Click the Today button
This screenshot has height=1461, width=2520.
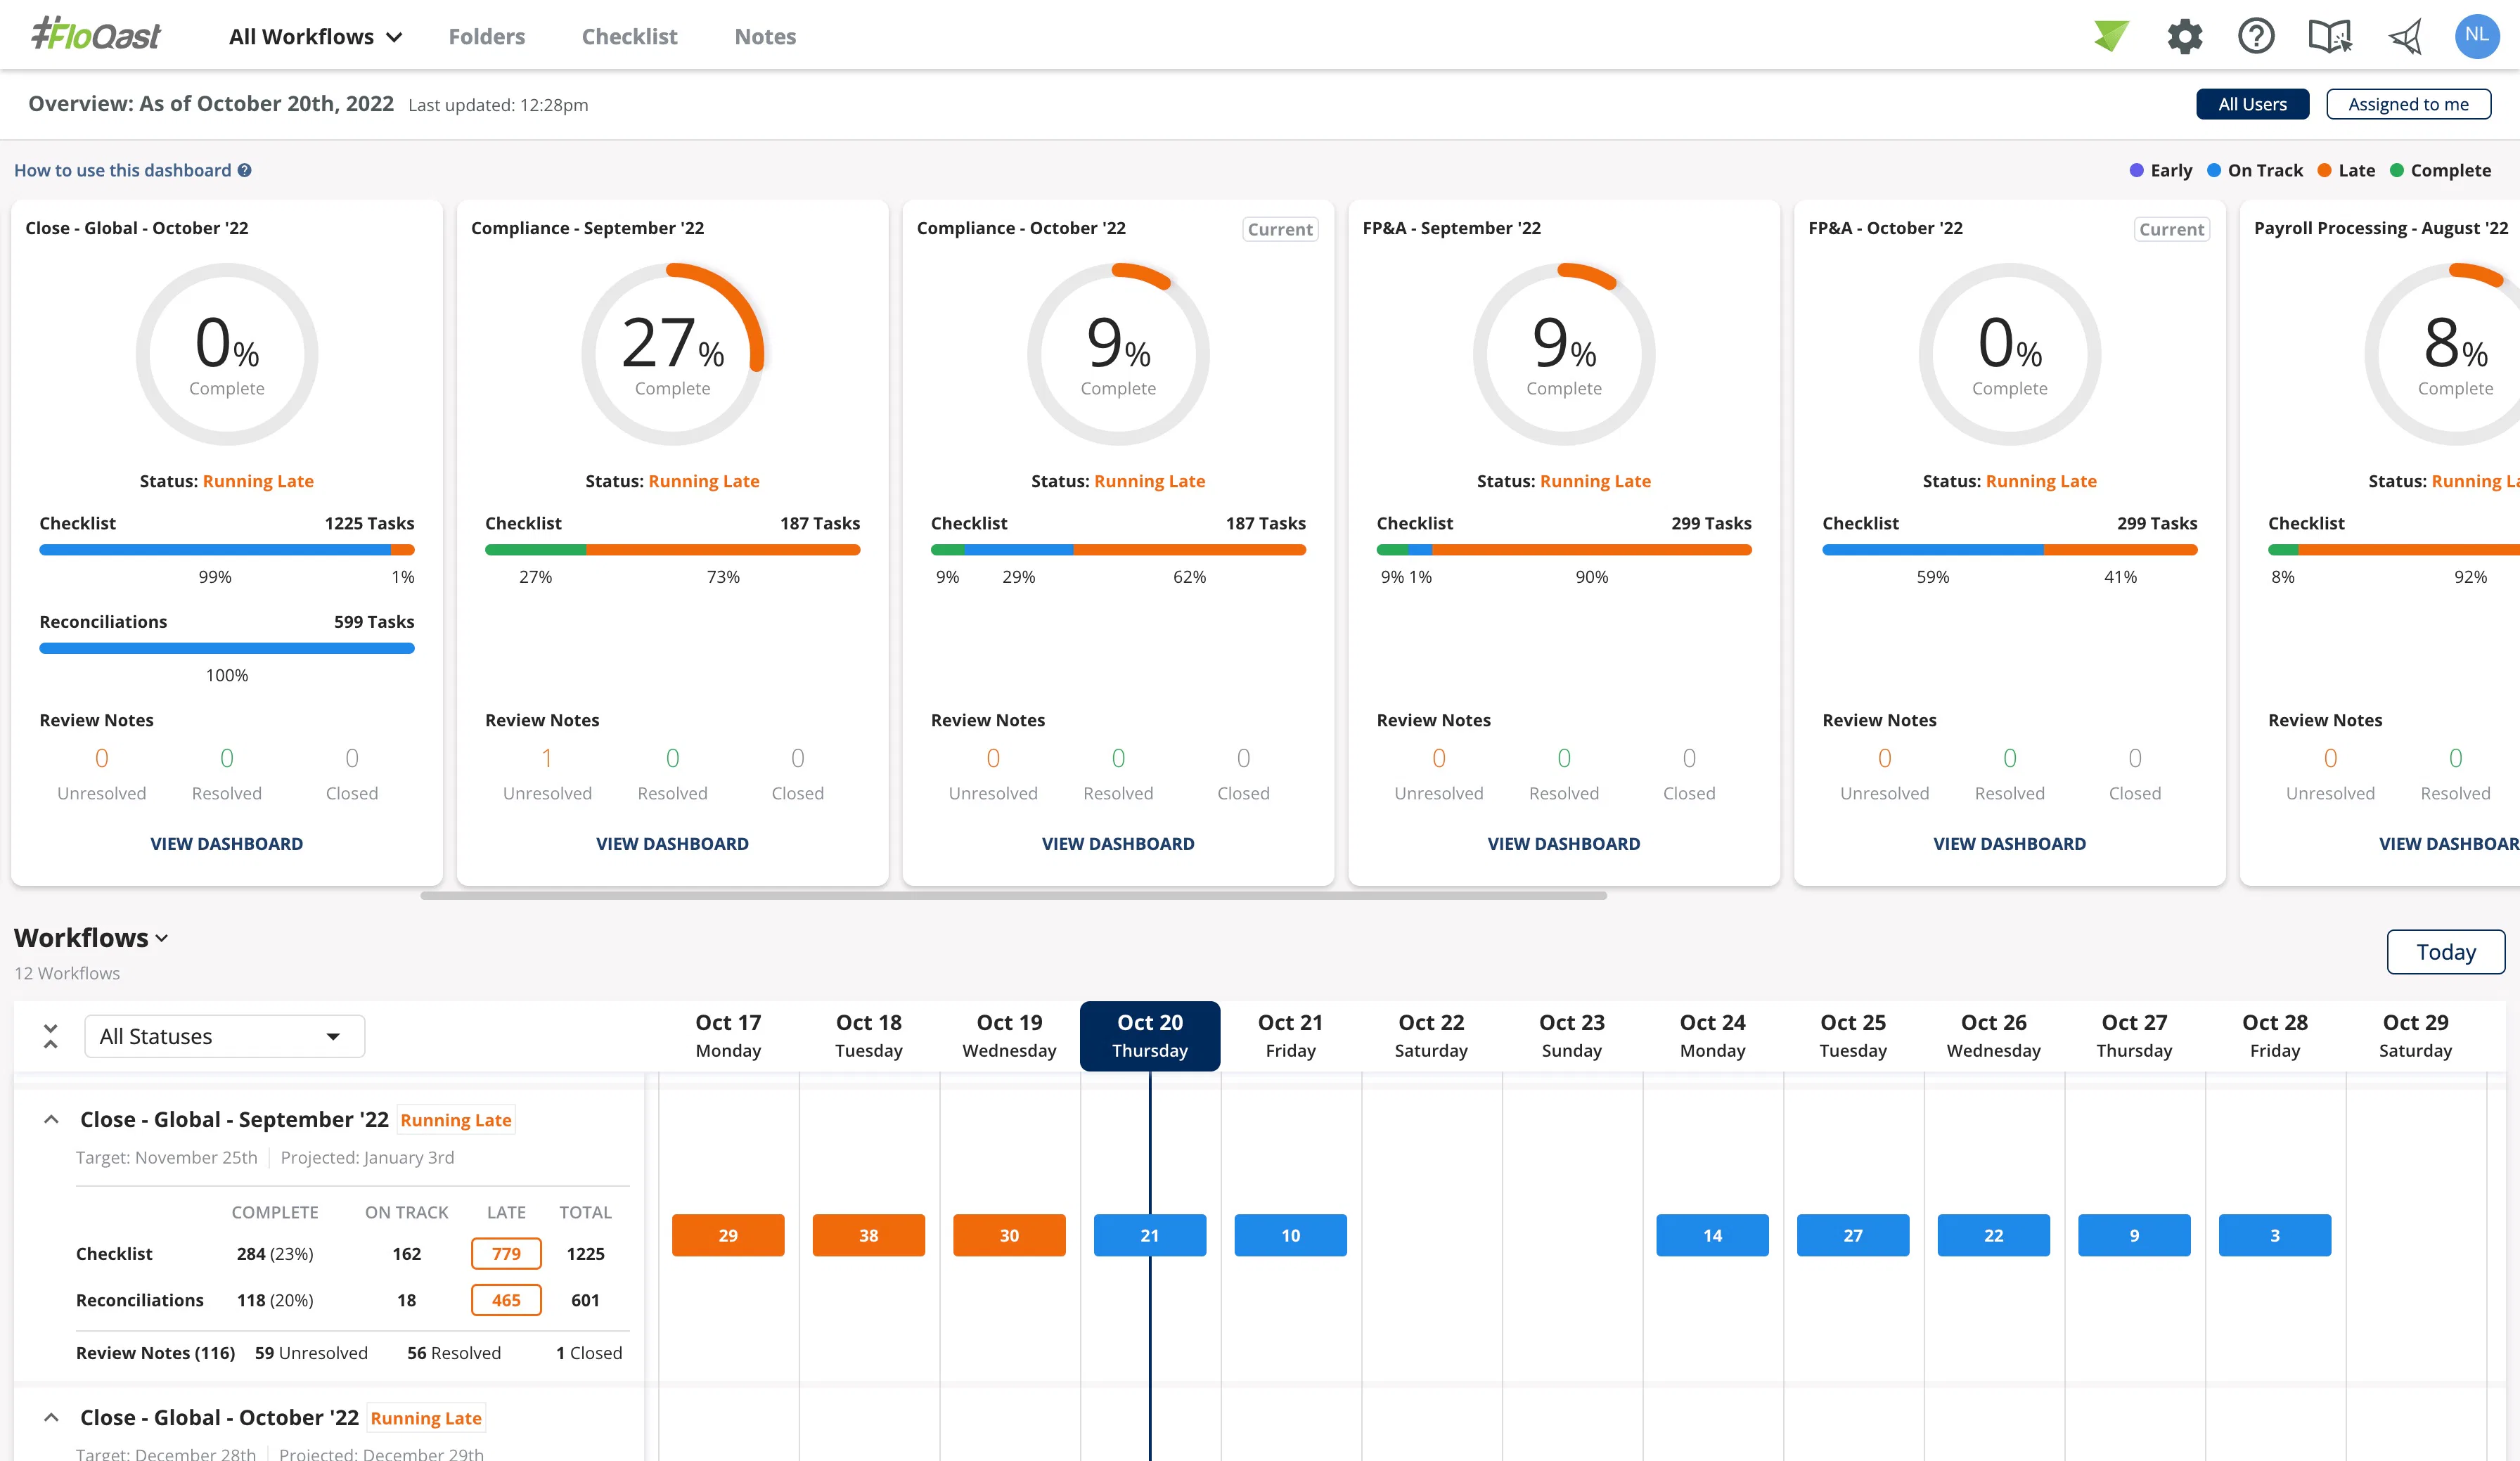click(x=2445, y=952)
